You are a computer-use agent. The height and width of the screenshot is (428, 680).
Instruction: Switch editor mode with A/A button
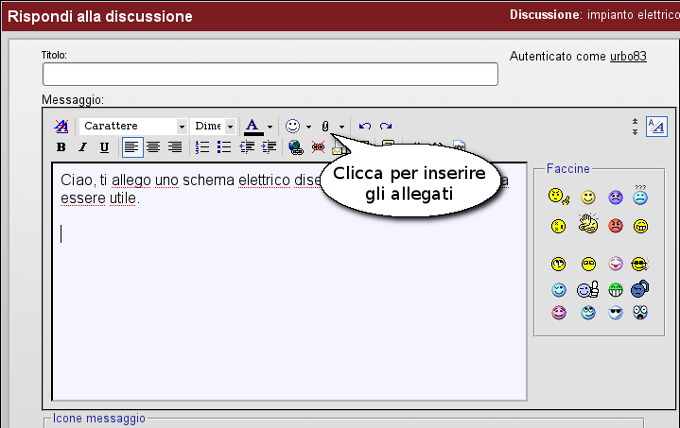pos(656,126)
